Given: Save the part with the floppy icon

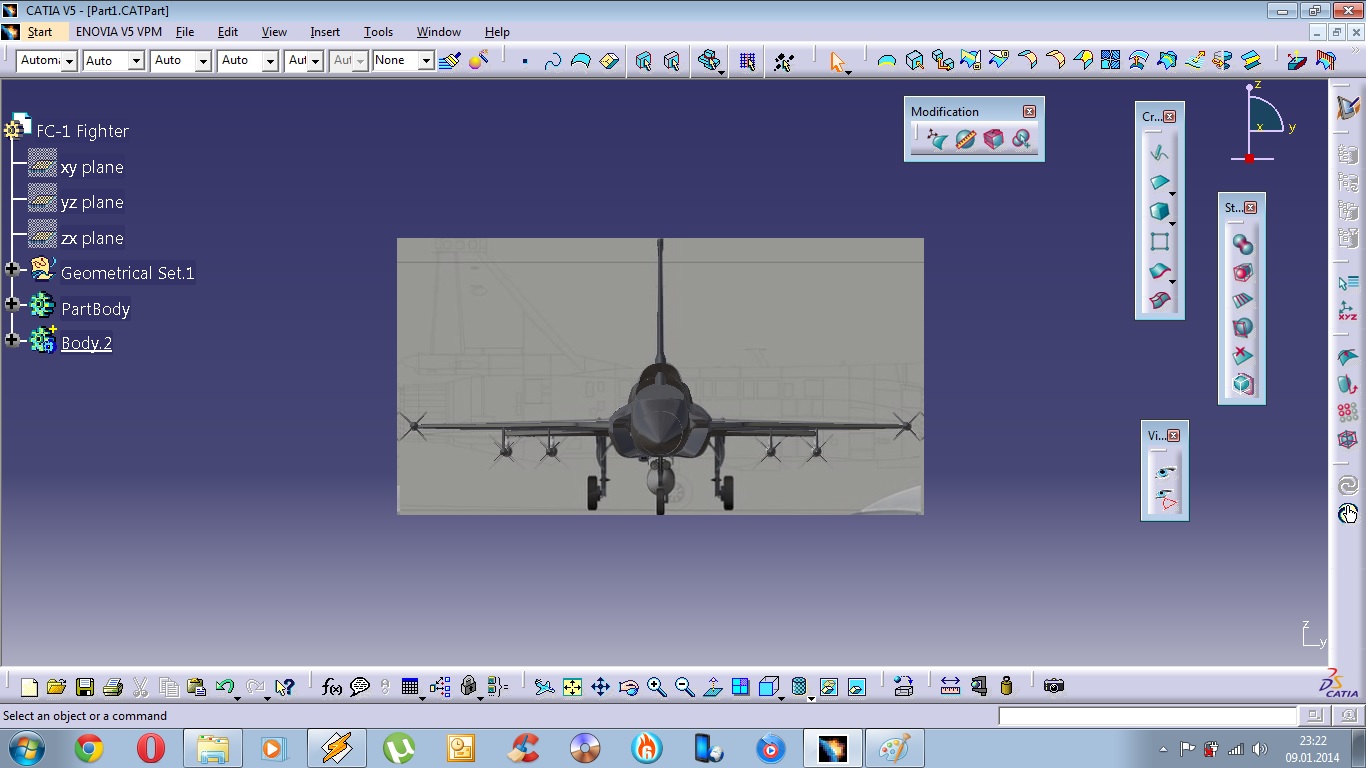Looking at the screenshot, I should tap(84, 687).
